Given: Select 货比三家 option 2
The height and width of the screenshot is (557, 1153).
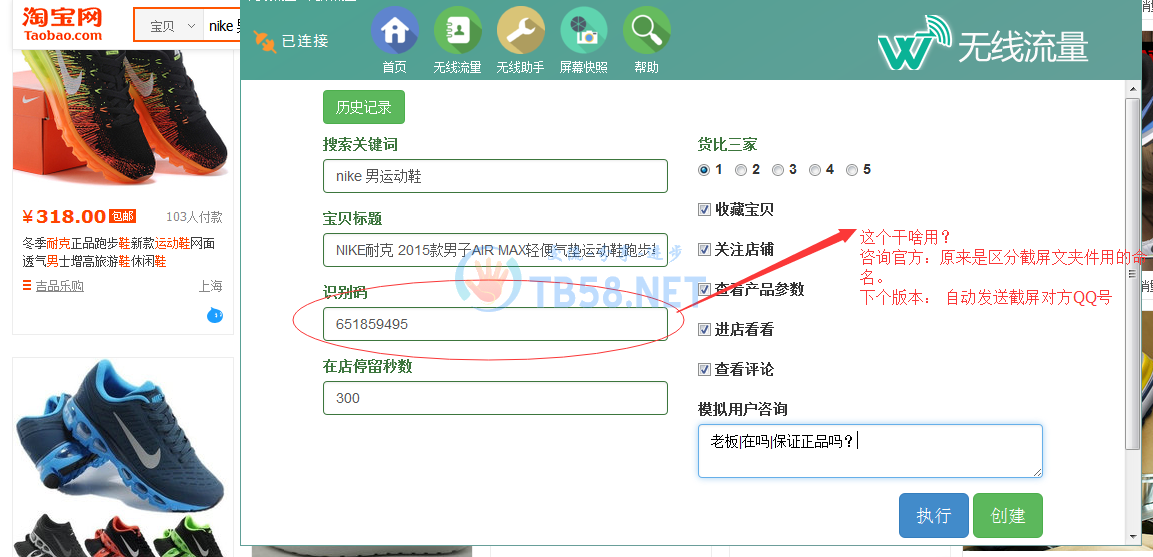Looking at the screenshot, I should pos(740,170).
